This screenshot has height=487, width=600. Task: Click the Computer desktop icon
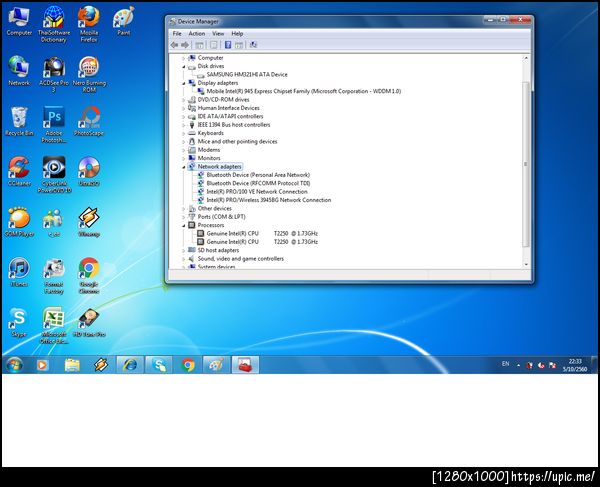(x=19, y=21)
